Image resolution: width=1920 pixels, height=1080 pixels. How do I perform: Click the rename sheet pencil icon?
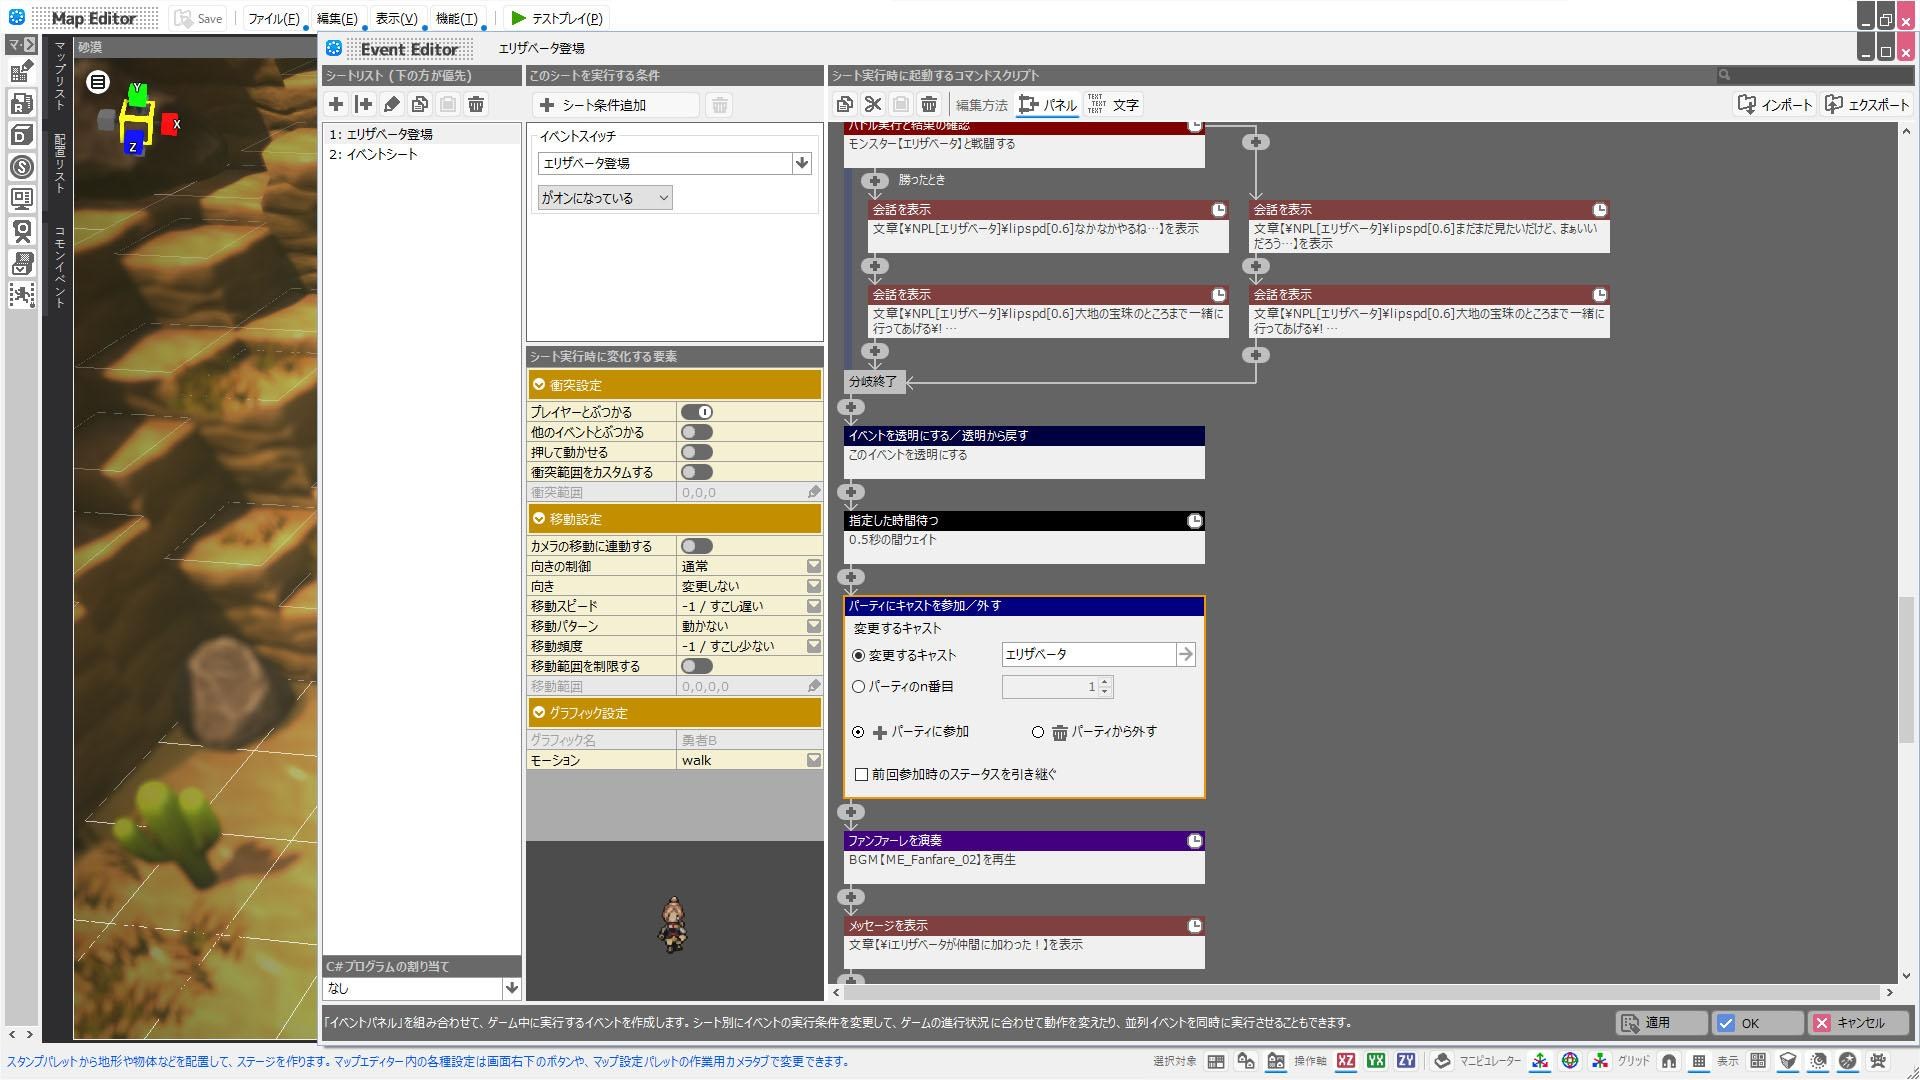392,104
